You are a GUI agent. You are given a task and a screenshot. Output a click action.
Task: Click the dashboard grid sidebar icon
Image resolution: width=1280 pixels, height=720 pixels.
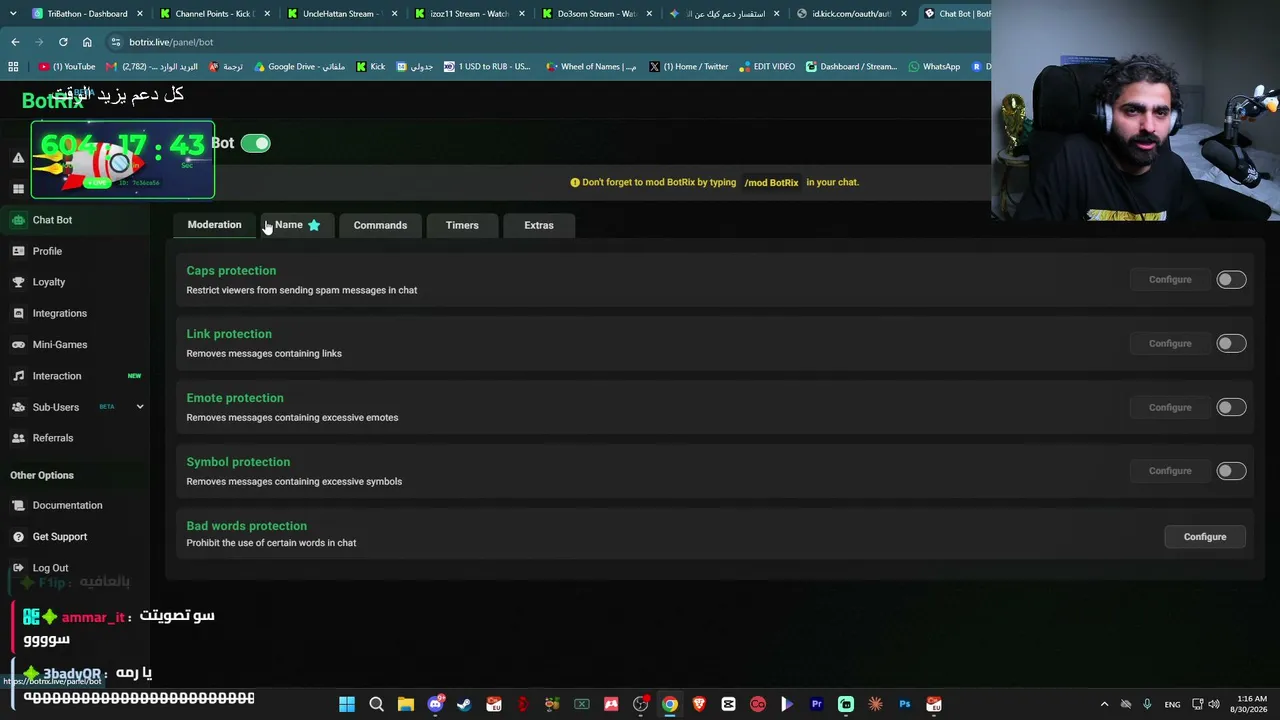pyautogui.click(x=18, y=189)
